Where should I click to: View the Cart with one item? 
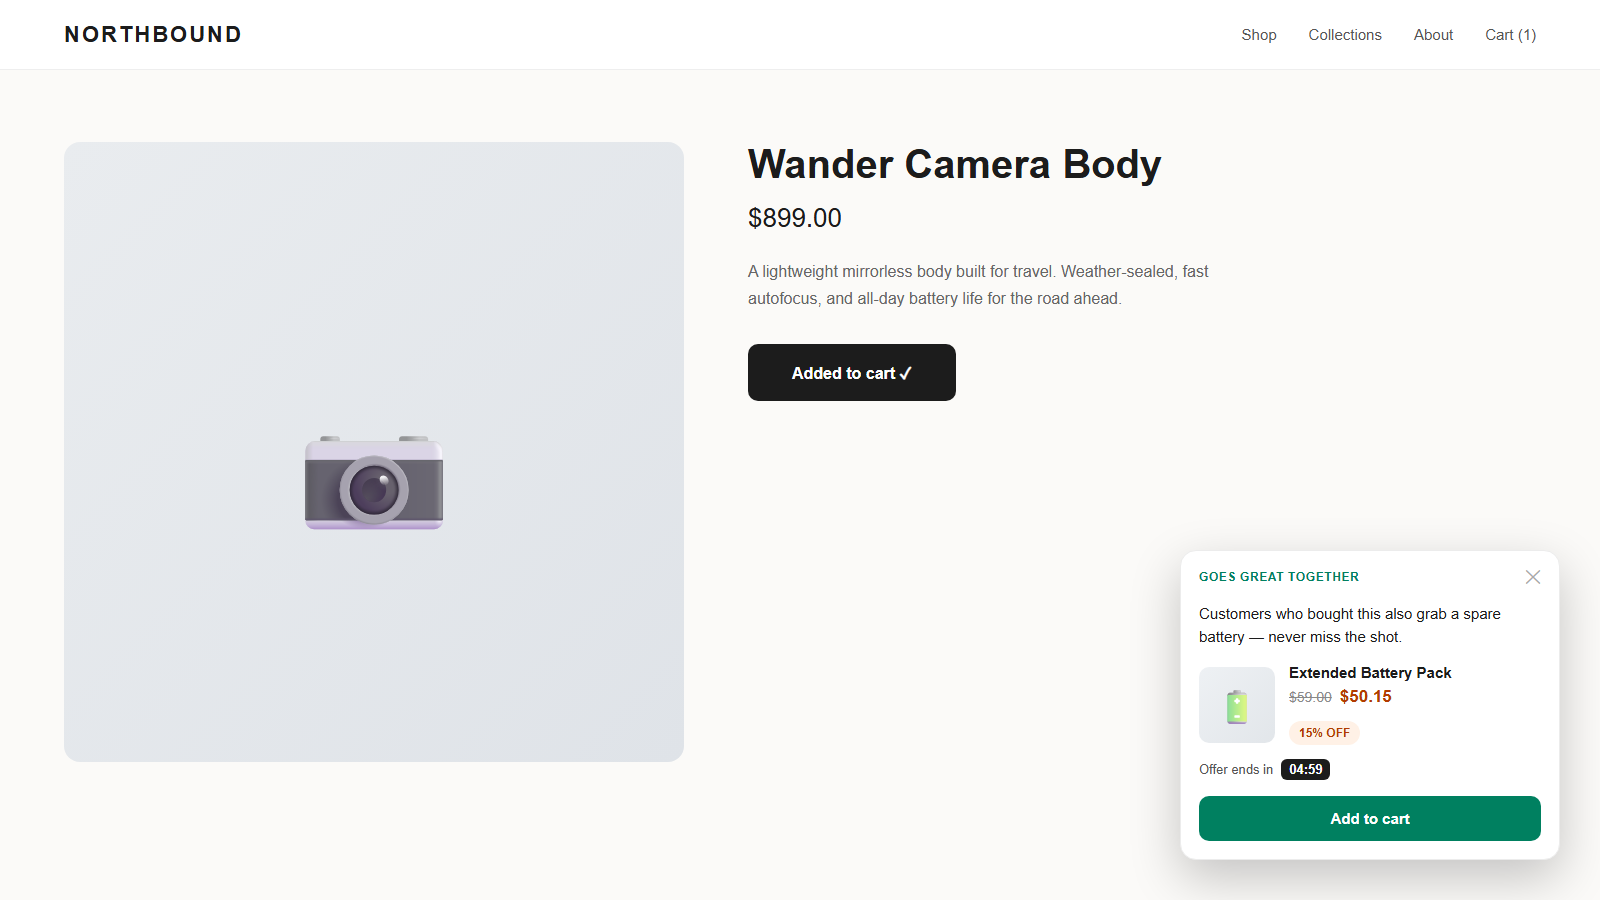pos(1510,35)
